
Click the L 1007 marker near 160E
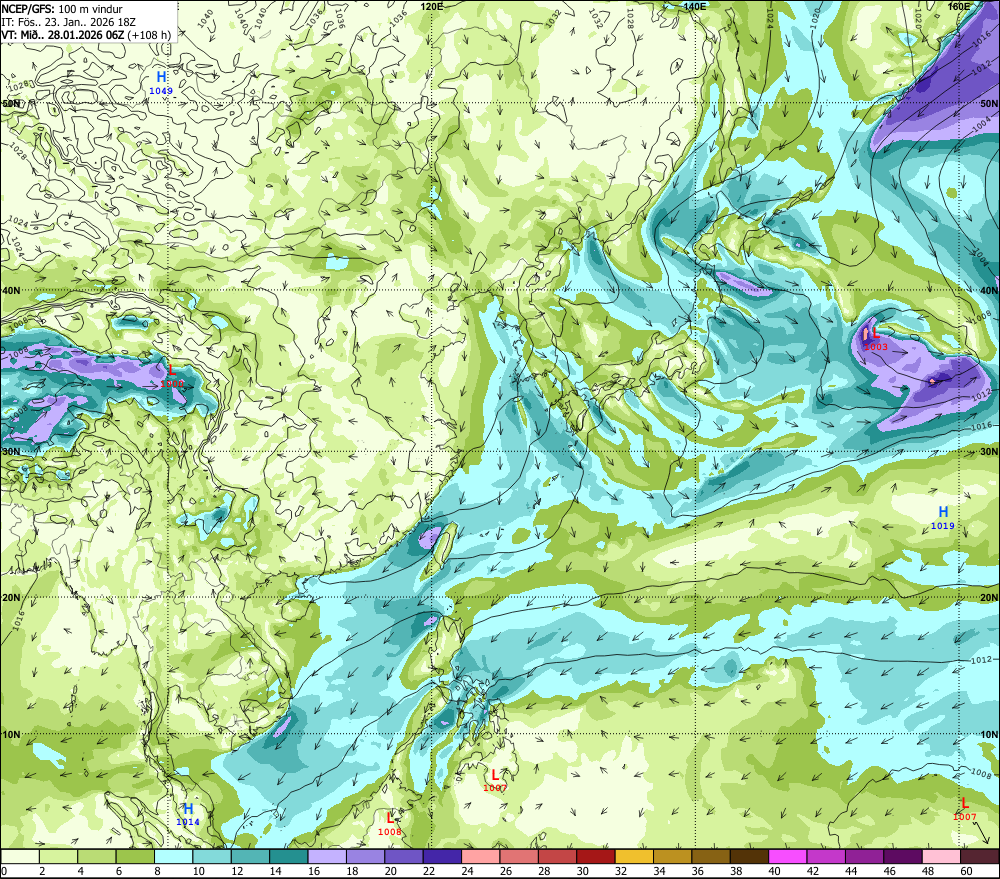[964, 809]
